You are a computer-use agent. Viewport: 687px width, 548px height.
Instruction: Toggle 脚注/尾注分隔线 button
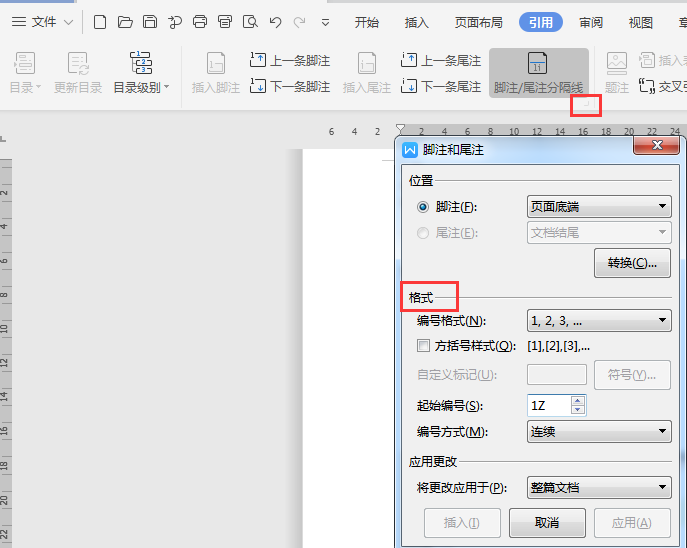(538, 73)
